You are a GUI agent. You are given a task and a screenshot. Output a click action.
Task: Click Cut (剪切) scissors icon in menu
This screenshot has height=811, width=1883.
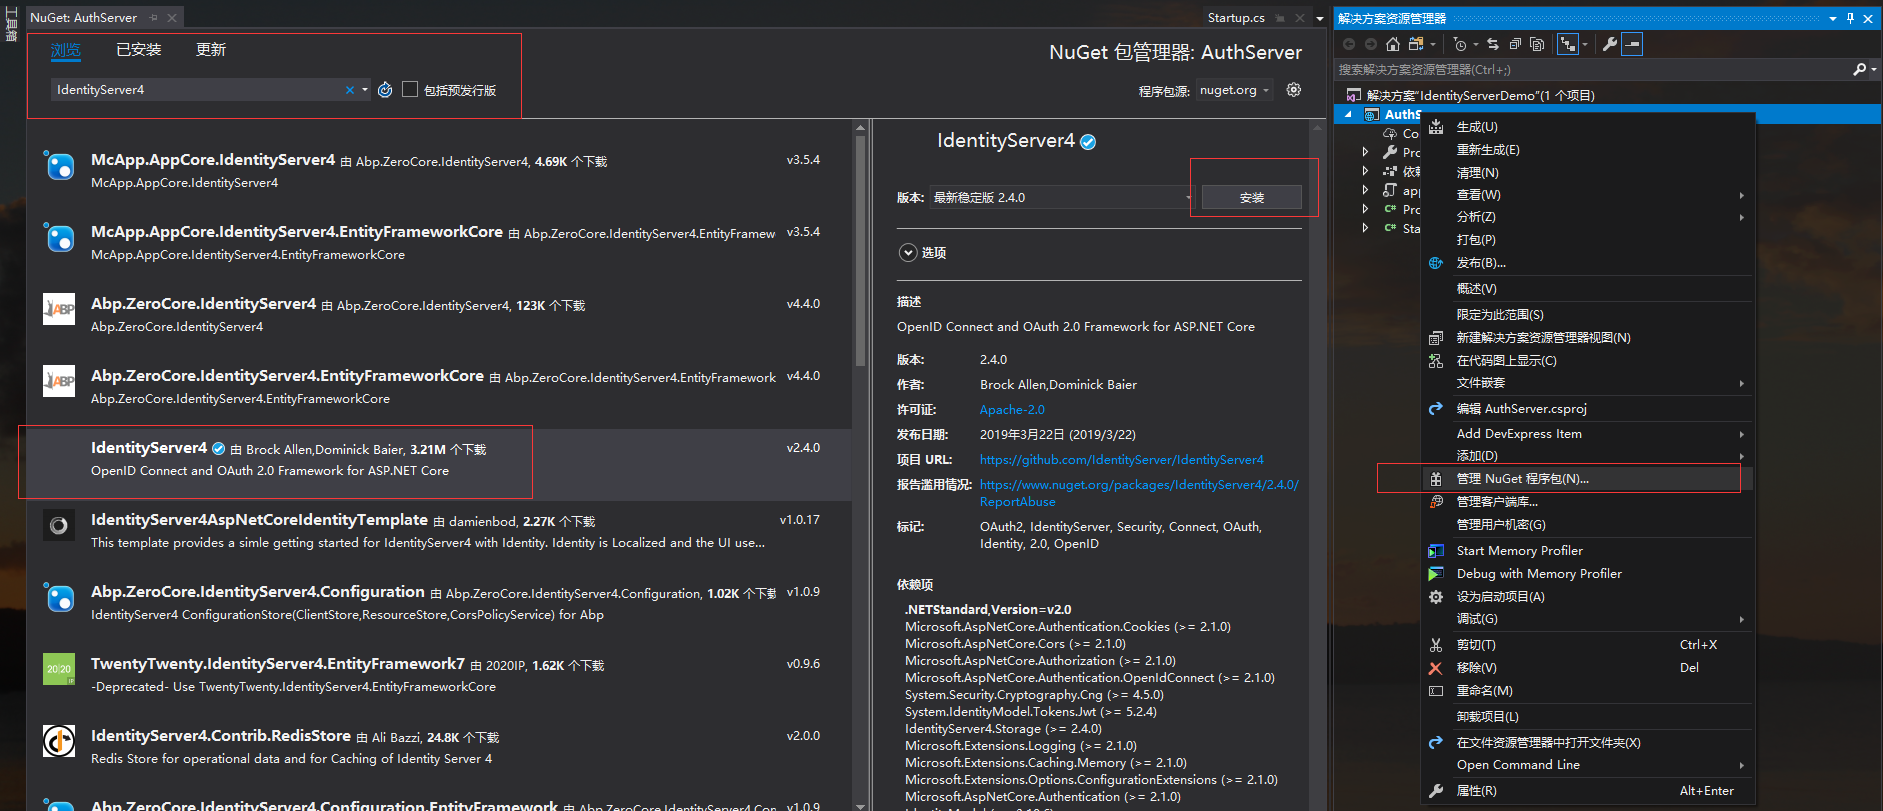coord(1436,645)
